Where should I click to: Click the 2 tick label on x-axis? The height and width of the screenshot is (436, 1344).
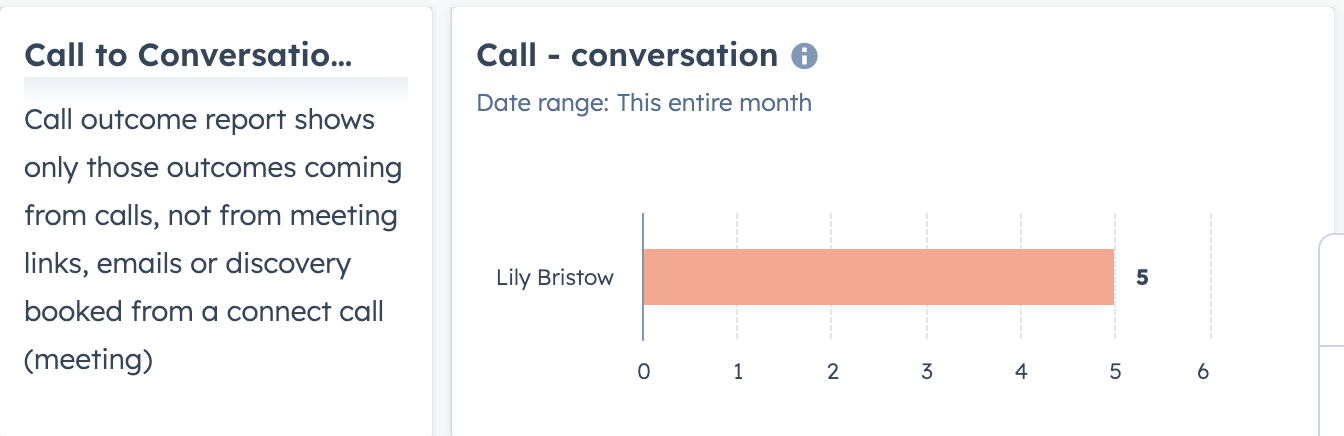(832, 372)
